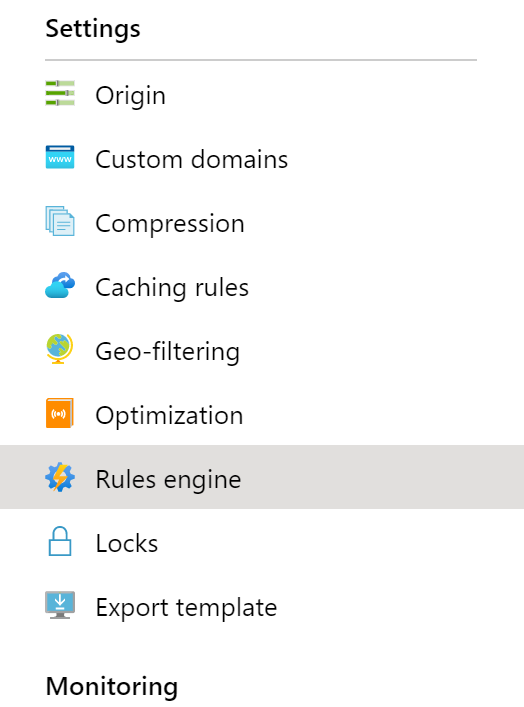Image resolution: width=524 pixels, height=707 pixels.
Task: Select the highlighted Rules engine item
Action: click(262, 477)
